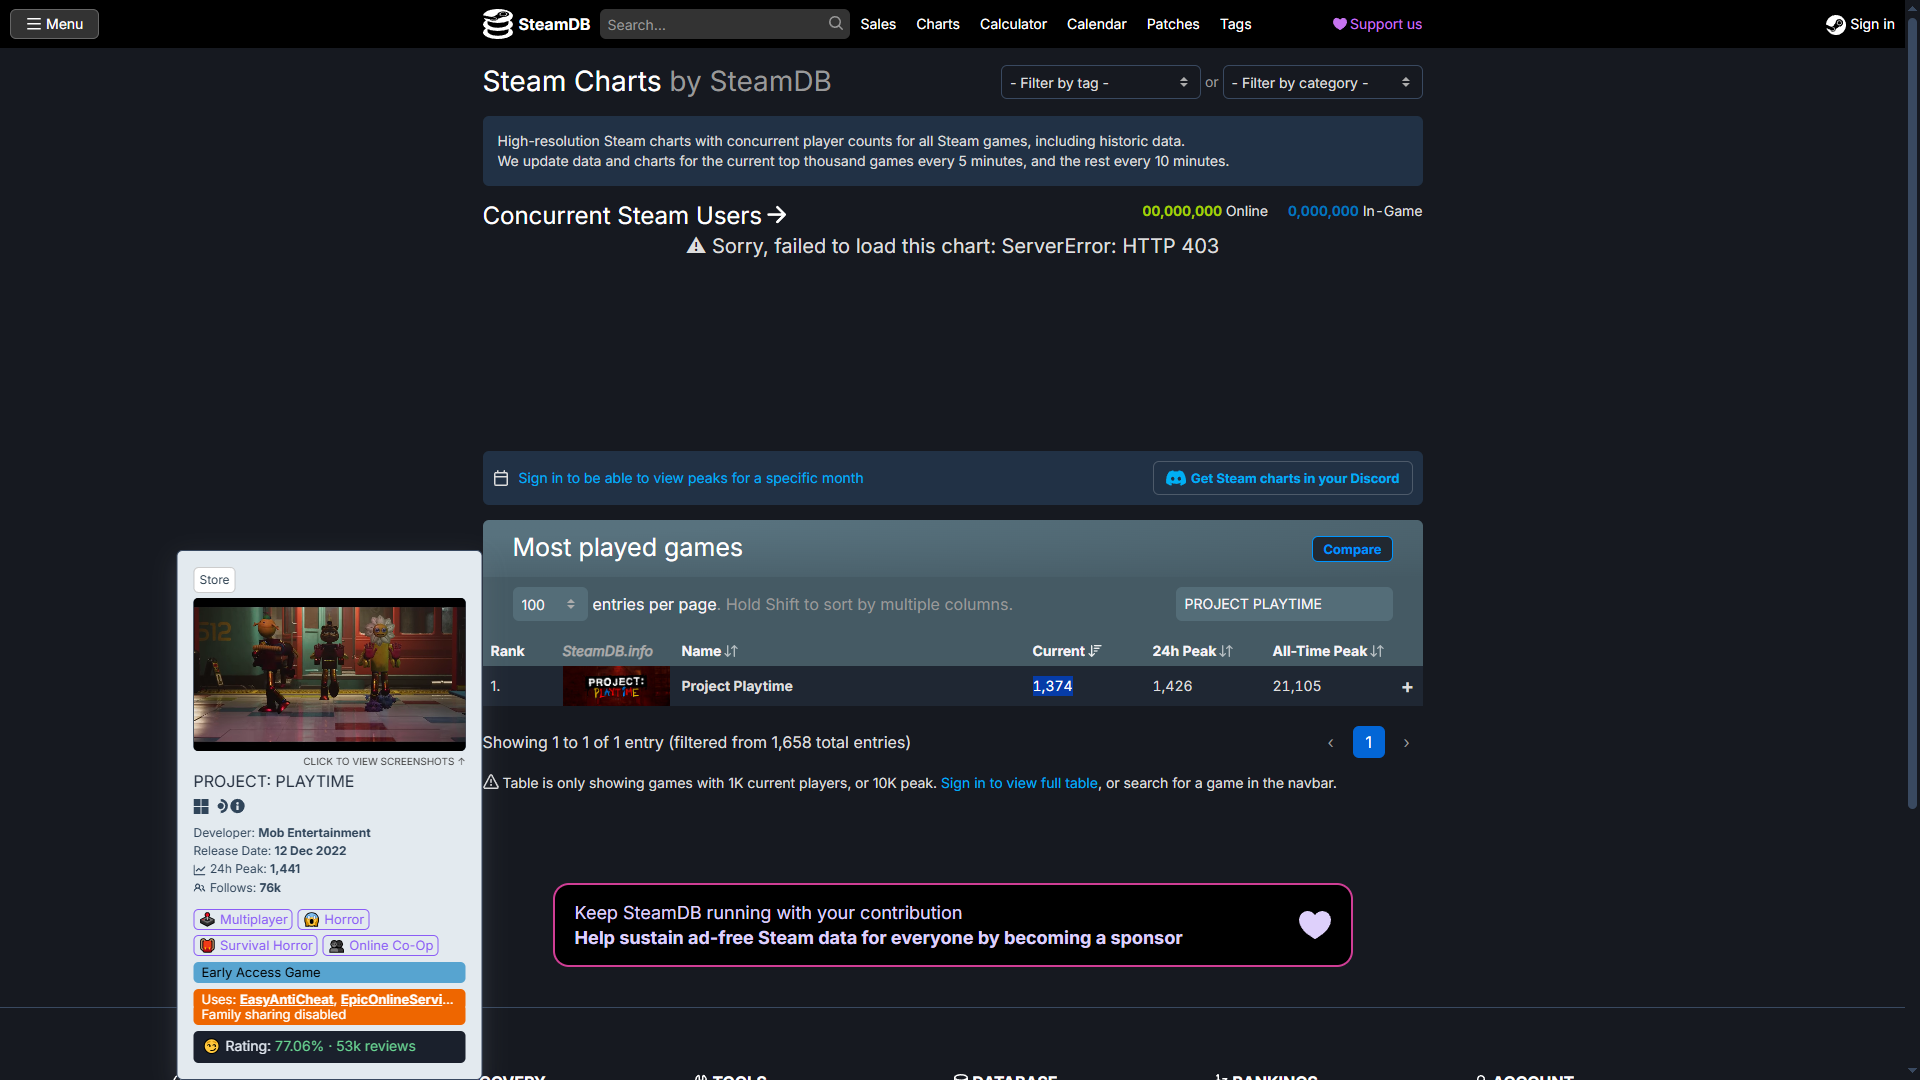Open the Filter by tag dropdown
Viewport: 1920px width, 1080px height.
[1099, 83]
